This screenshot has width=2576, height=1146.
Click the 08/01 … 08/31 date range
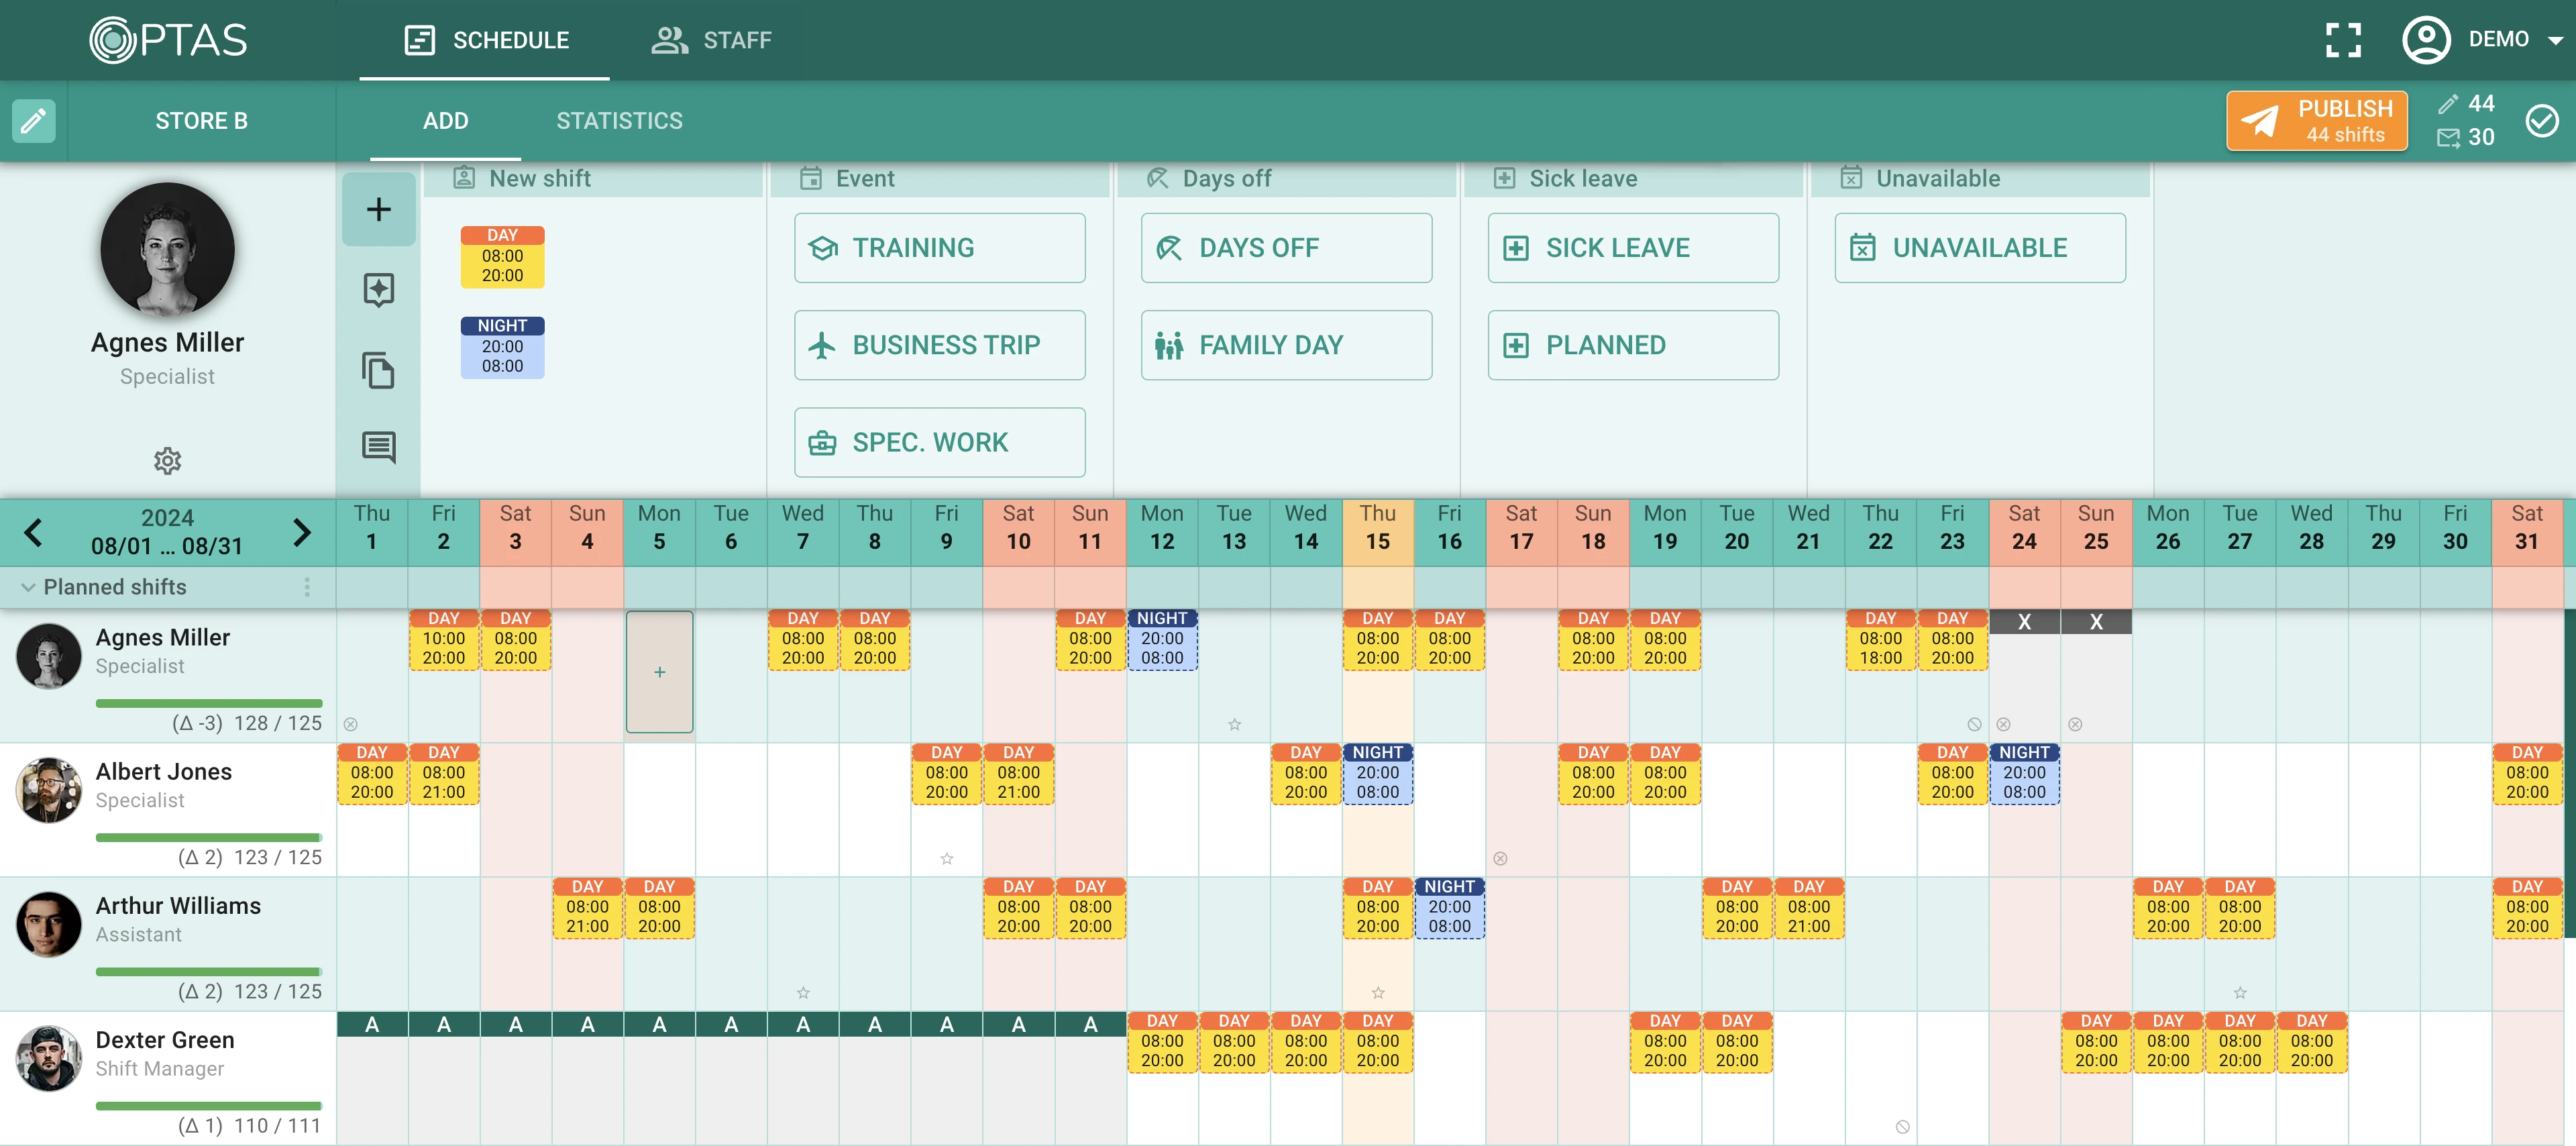pos(167,546)
